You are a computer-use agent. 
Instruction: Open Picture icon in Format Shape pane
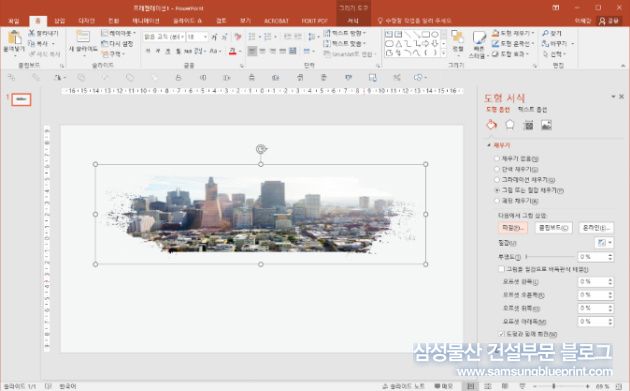pyautogui.click(x=546, y=125)
